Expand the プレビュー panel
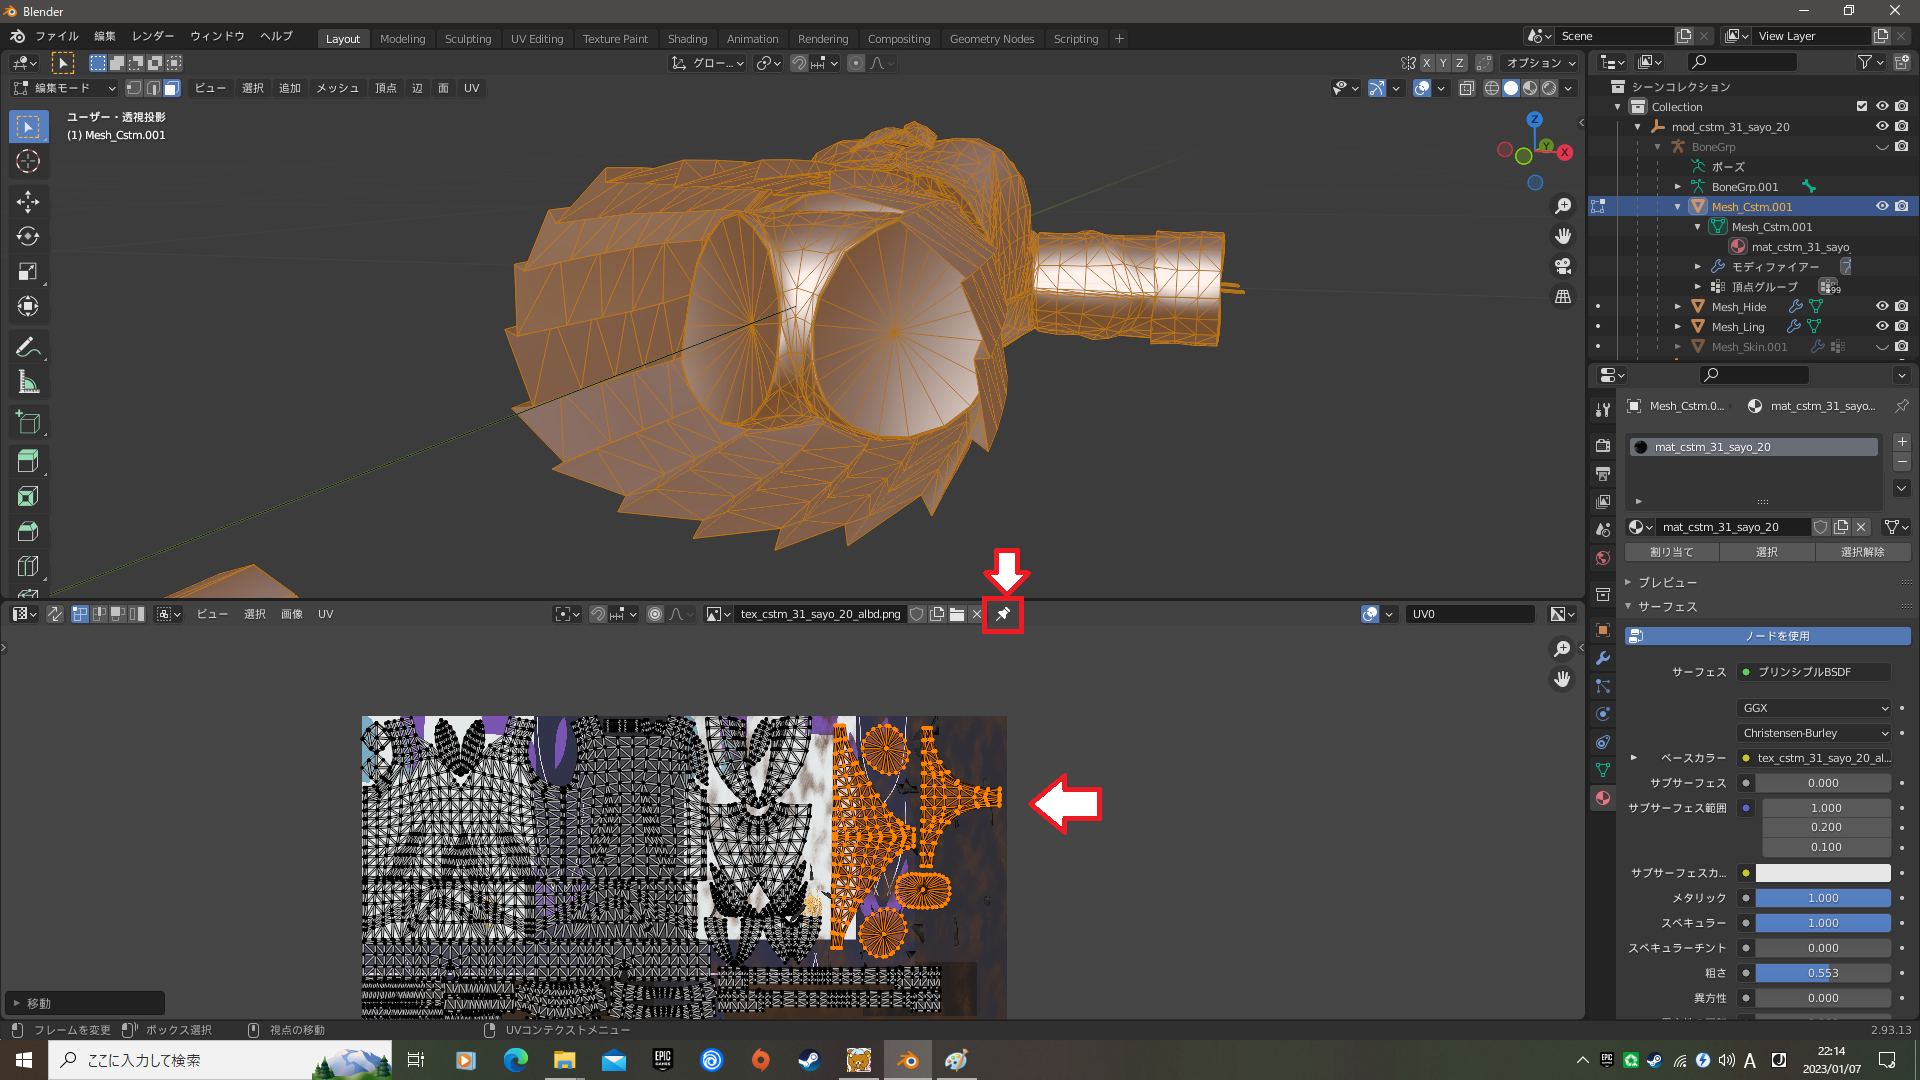This screenshot has width=1920, height=1080. [1666, 582]
